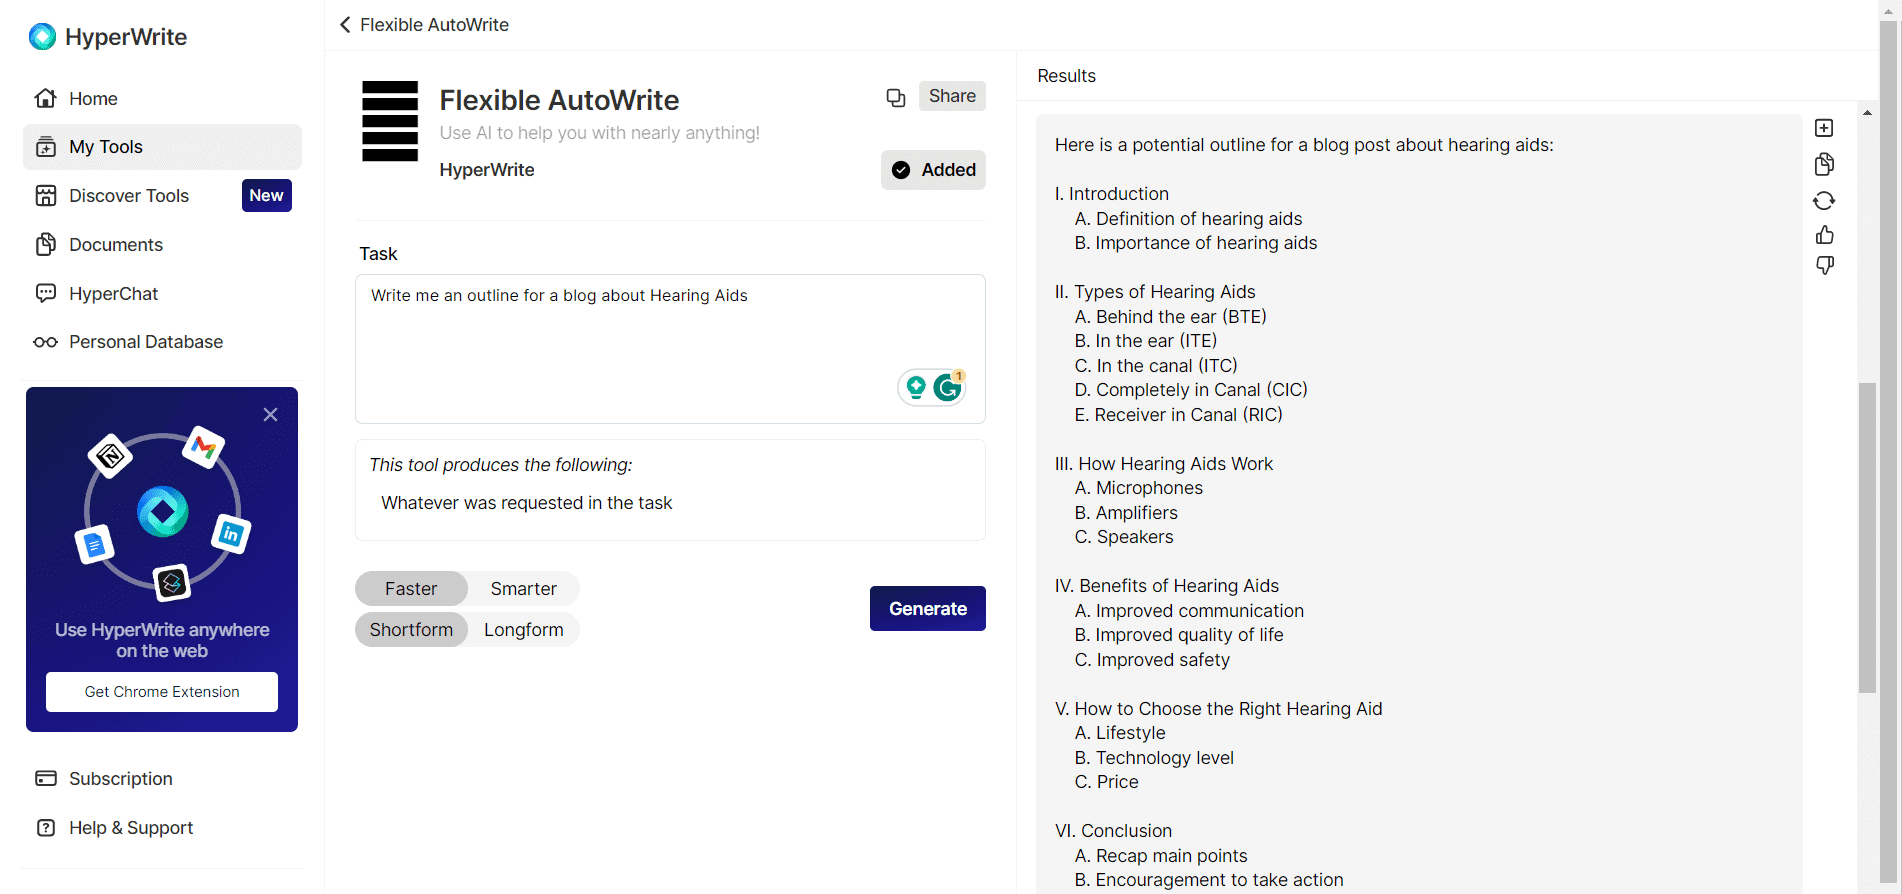Click the Discover Tools store icon

46,196
